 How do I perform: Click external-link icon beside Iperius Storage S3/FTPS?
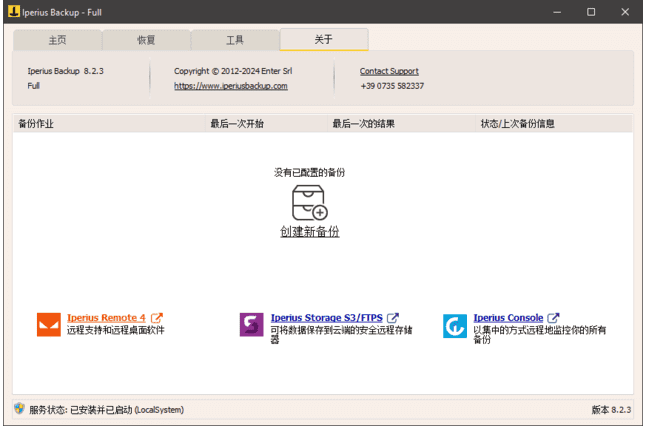[393, 318]
